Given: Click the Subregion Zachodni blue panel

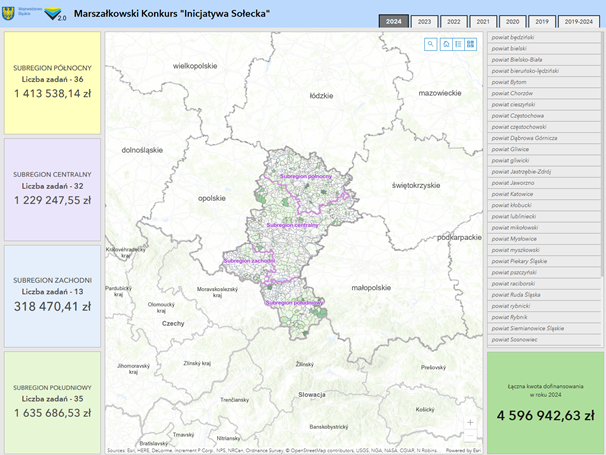Looking at the screenshot, I should tap(52, 294).
